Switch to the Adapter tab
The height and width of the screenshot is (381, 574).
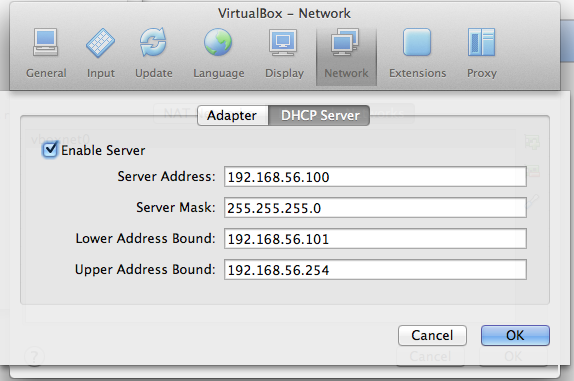(232, 116)
